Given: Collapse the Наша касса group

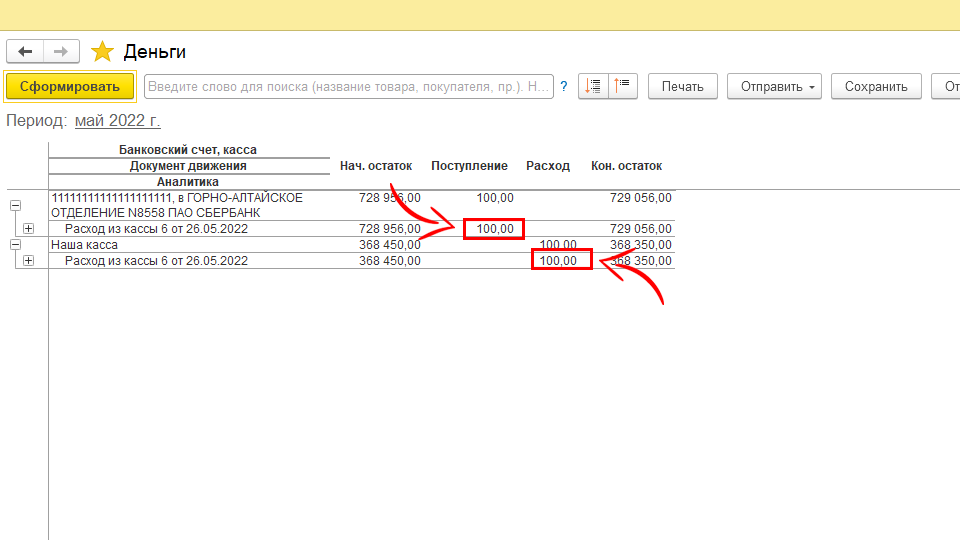Looking at the screenshot, I should click(x=15, y=245).
